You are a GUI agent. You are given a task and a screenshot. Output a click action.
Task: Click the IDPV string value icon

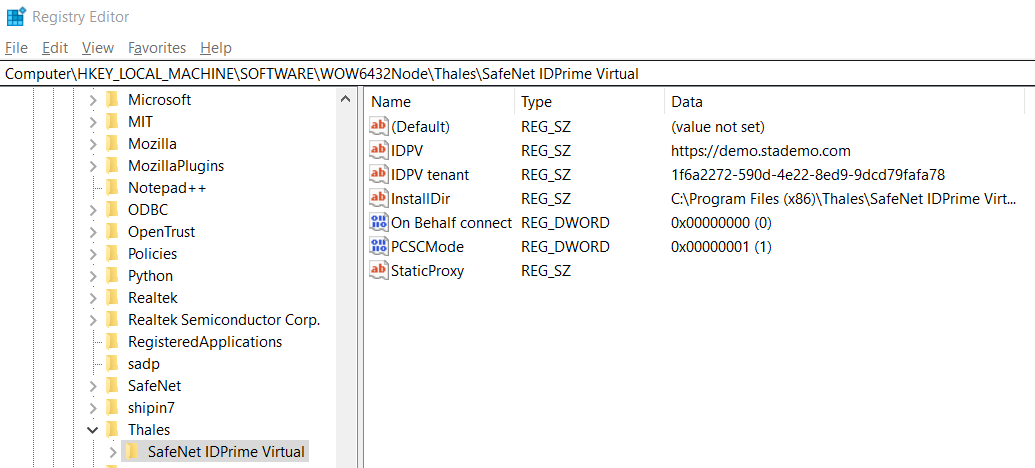pos(378,150)
